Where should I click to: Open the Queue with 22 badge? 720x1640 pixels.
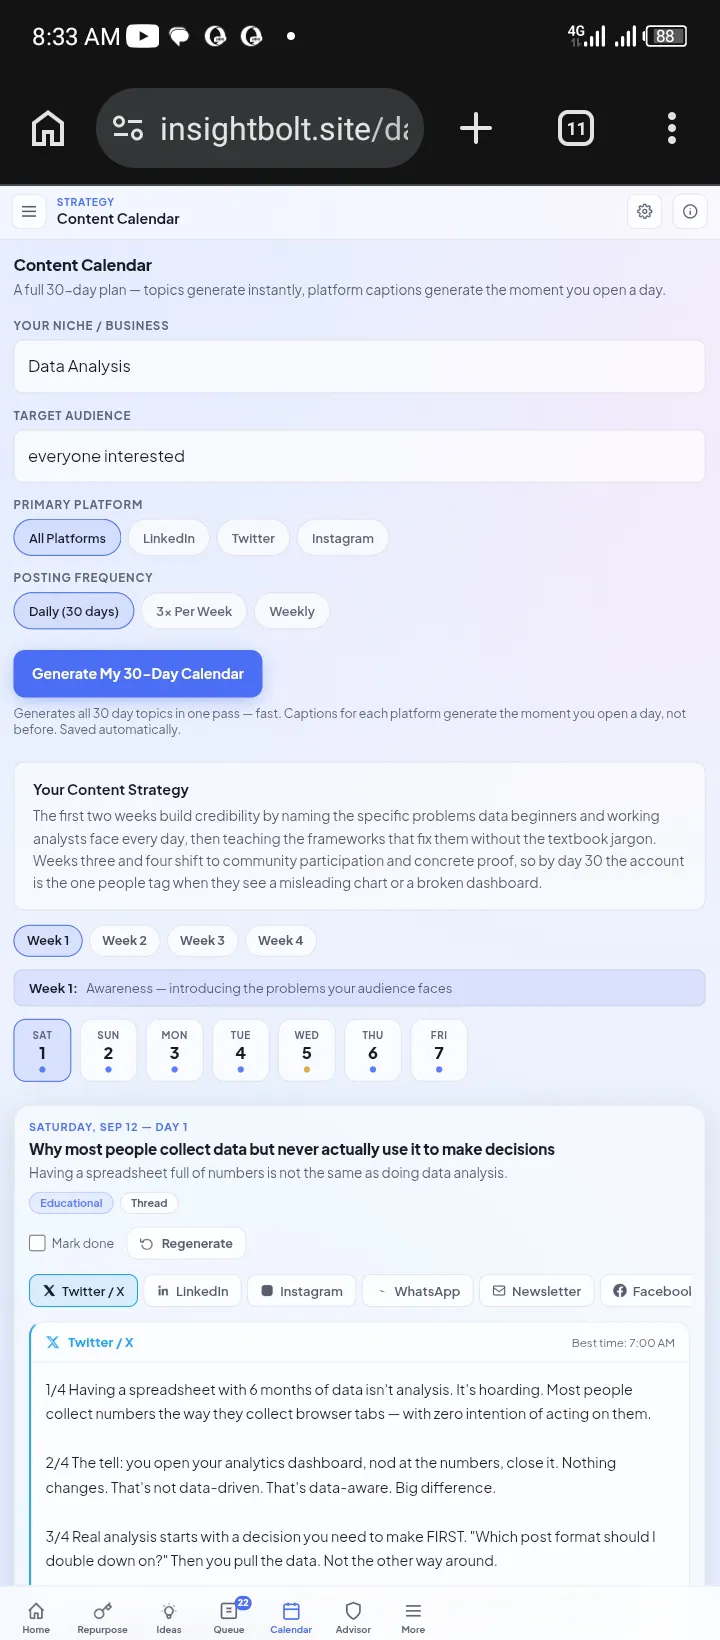[229, 1616]
